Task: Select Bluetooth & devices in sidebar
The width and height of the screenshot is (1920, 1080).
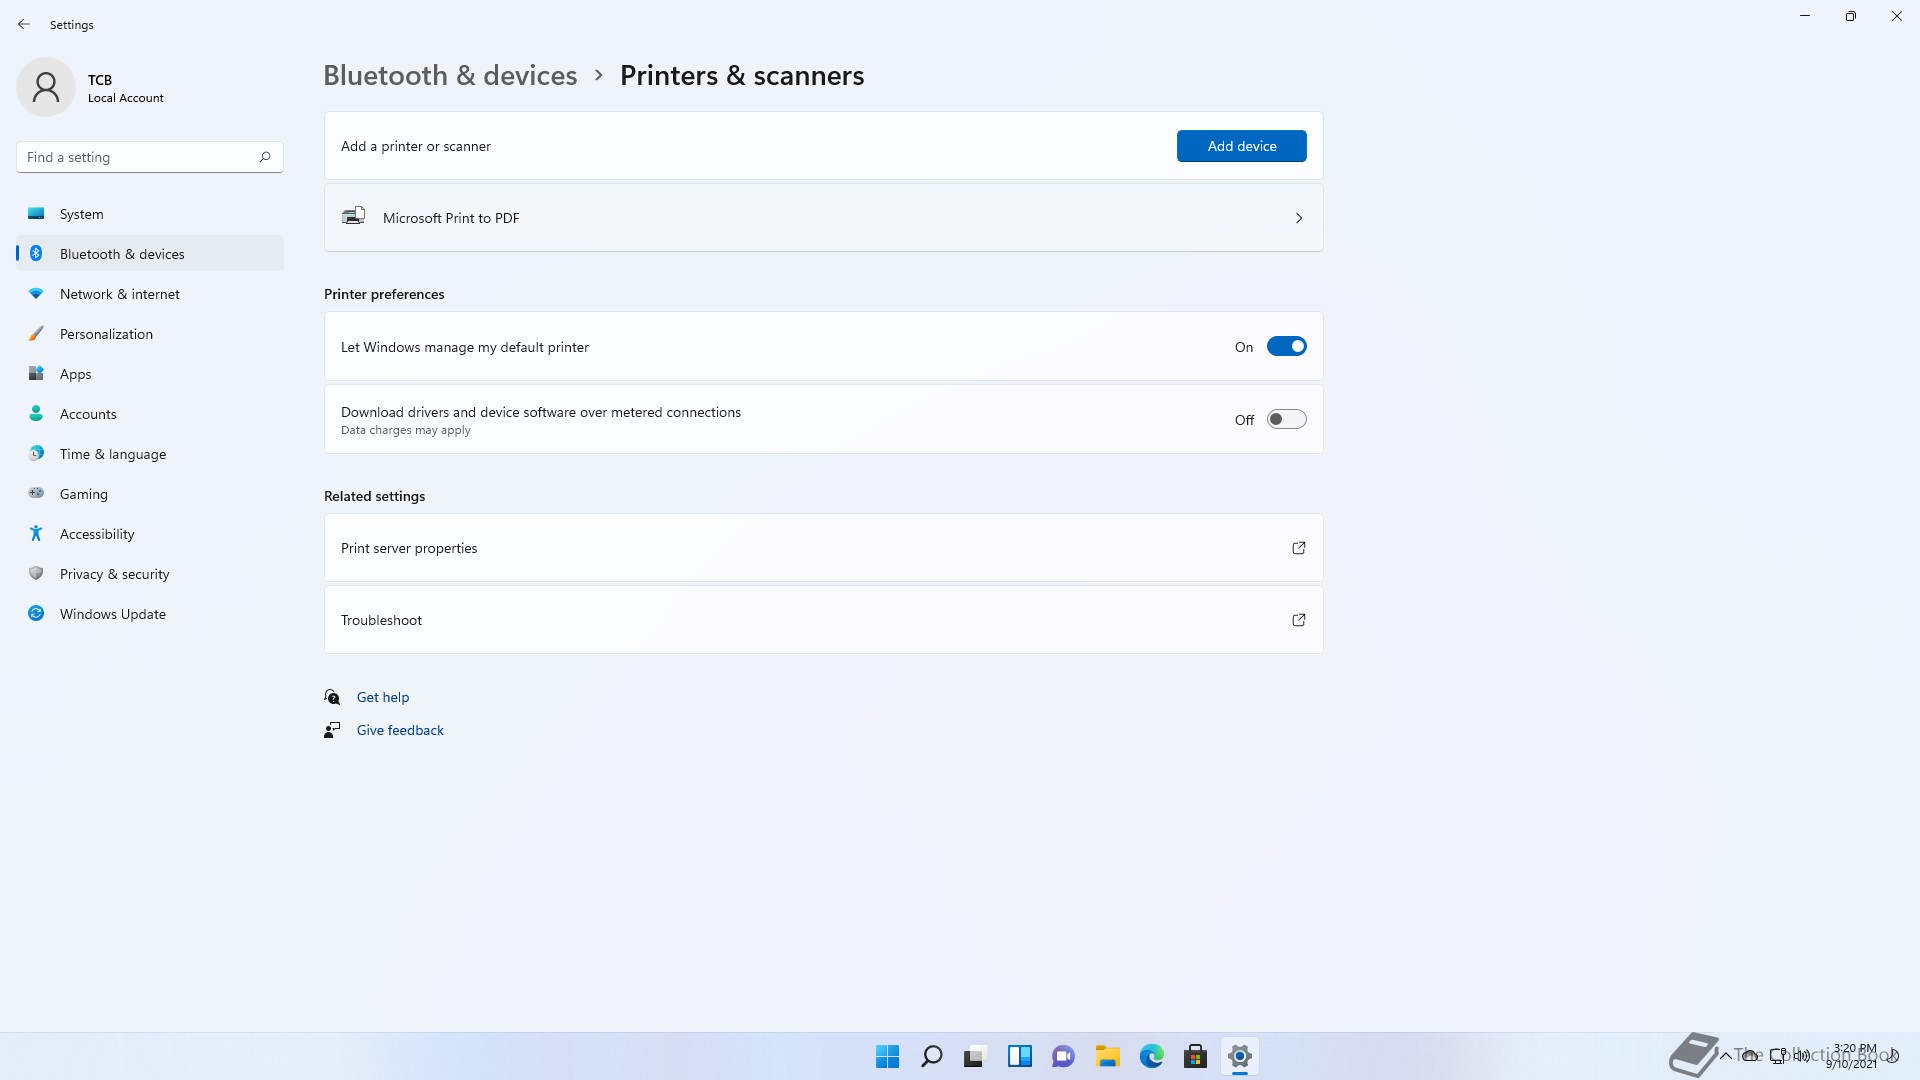Action: (150, 253)
